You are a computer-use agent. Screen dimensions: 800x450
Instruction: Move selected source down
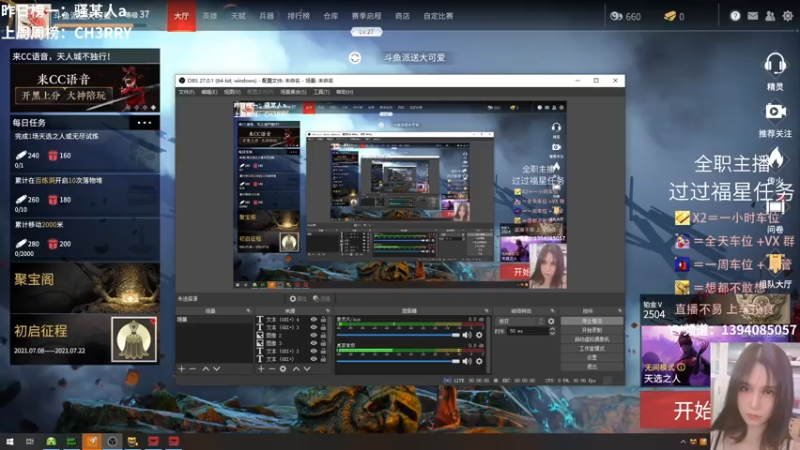click(307, 368)
